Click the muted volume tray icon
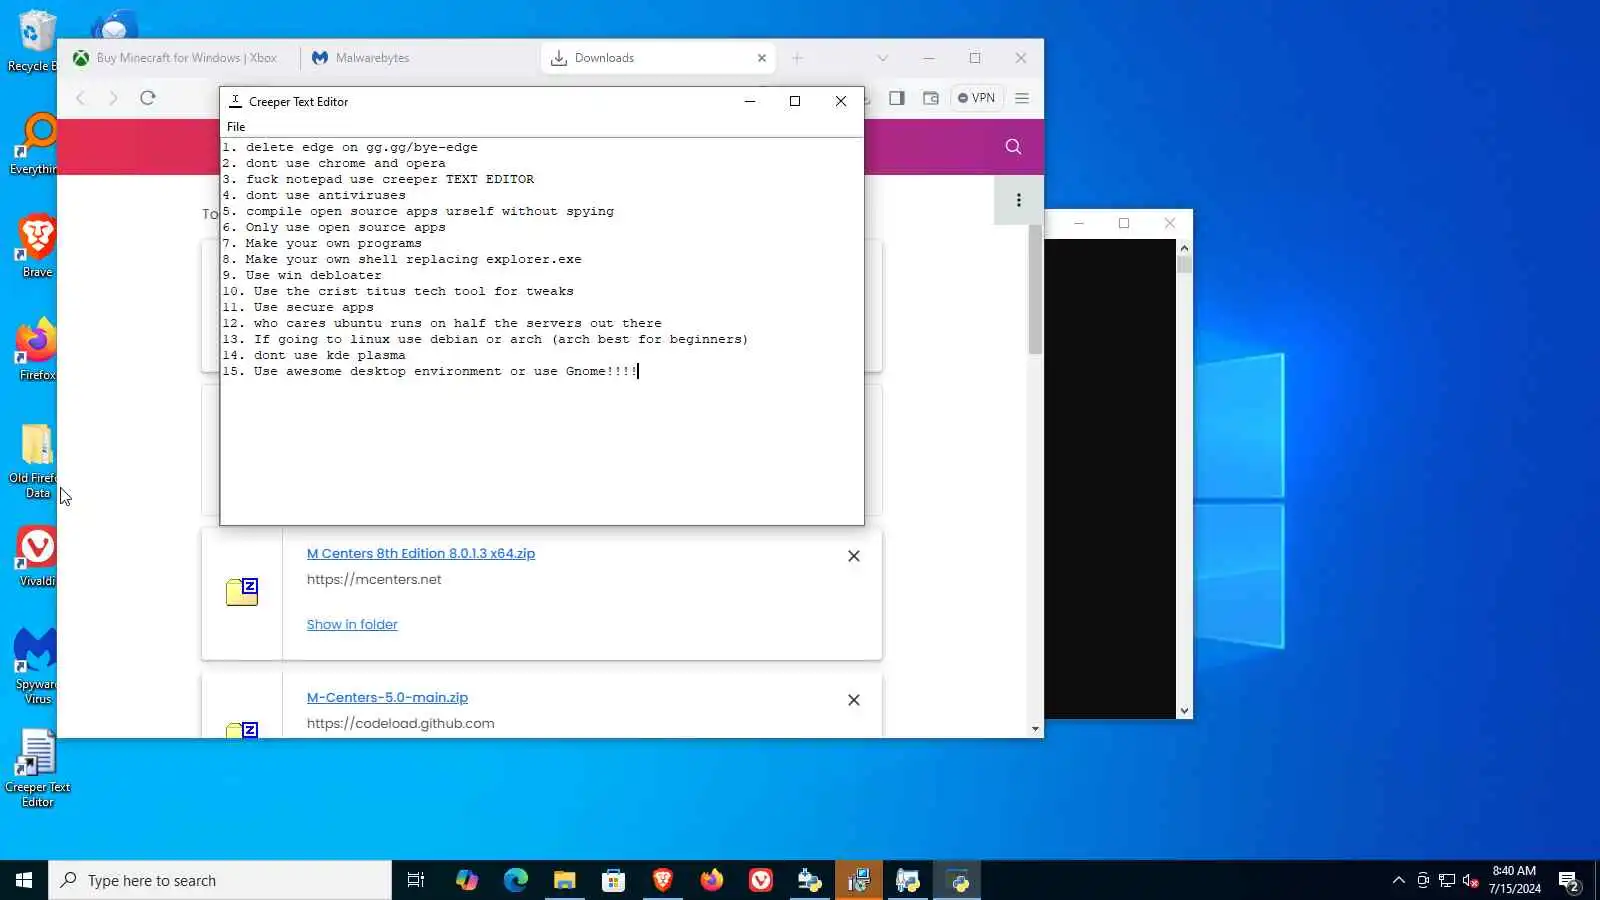The height and width of the screenshot is (900, 1600). (1471, 881)
